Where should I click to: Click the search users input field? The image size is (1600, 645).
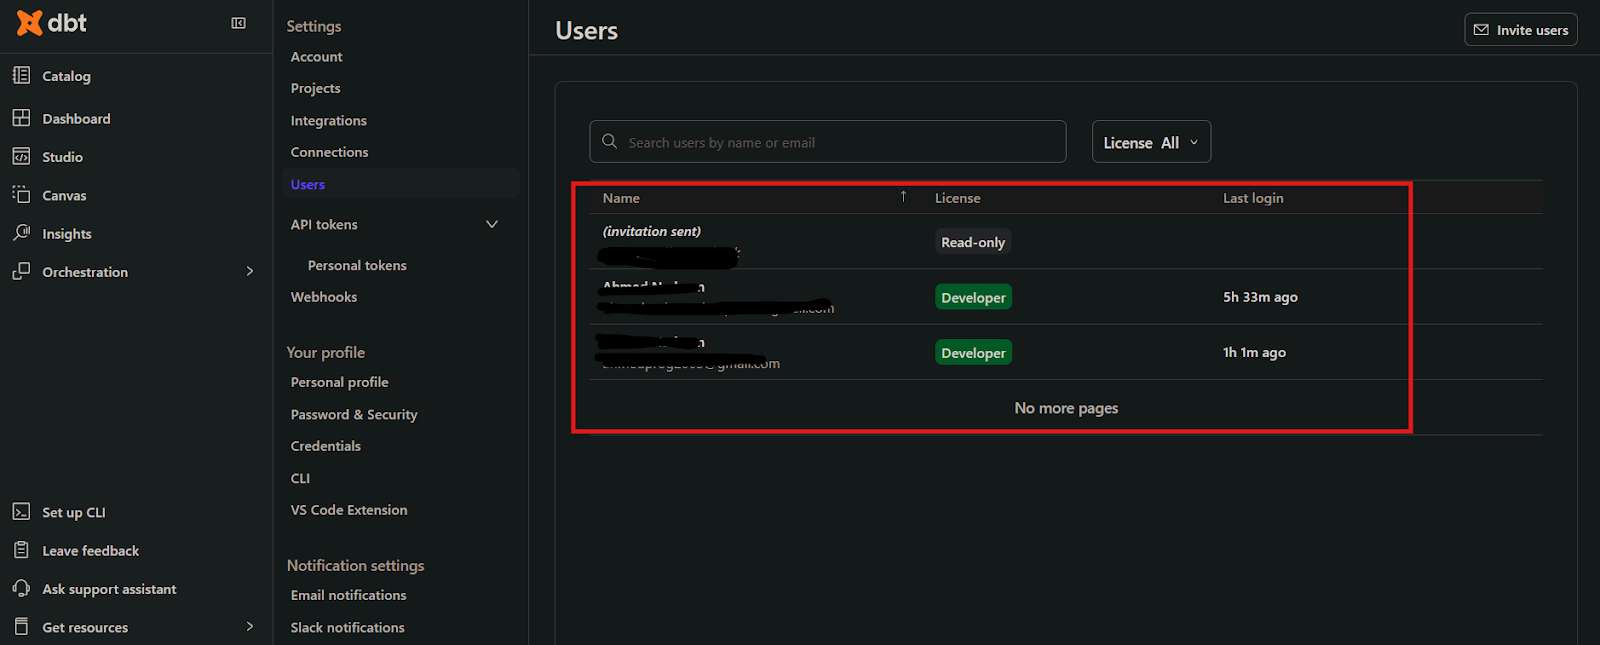(840, 142)
